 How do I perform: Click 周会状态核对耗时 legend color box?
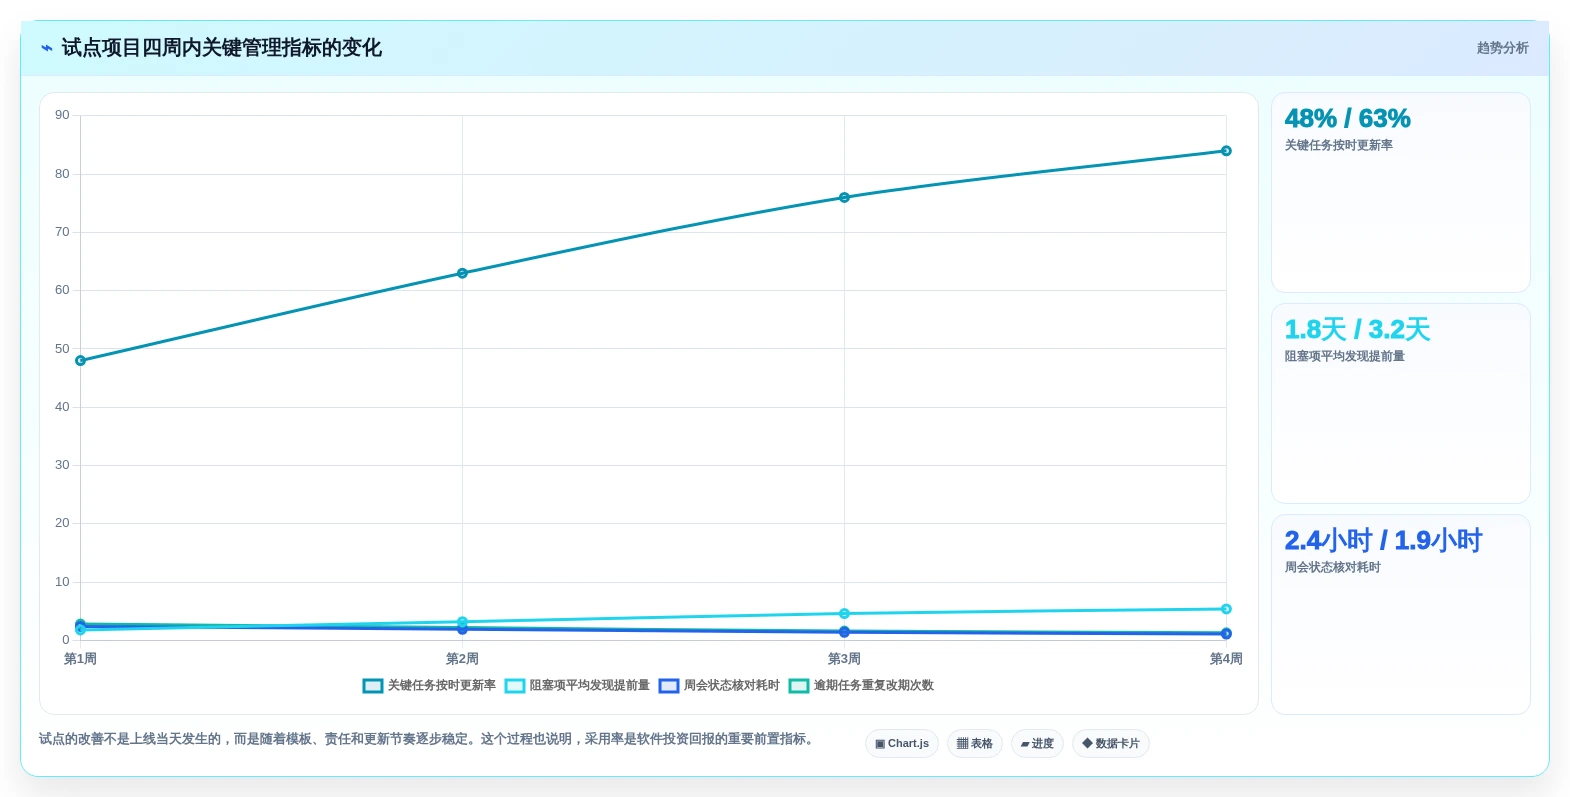[x=669, y=686]
